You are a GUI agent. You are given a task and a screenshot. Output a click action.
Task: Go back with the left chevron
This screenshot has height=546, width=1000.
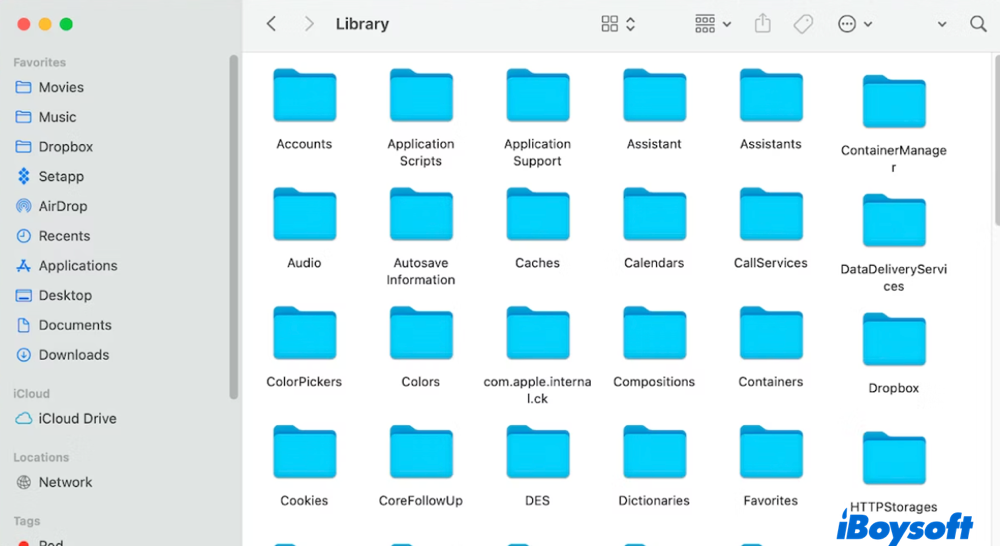[271, 24]
